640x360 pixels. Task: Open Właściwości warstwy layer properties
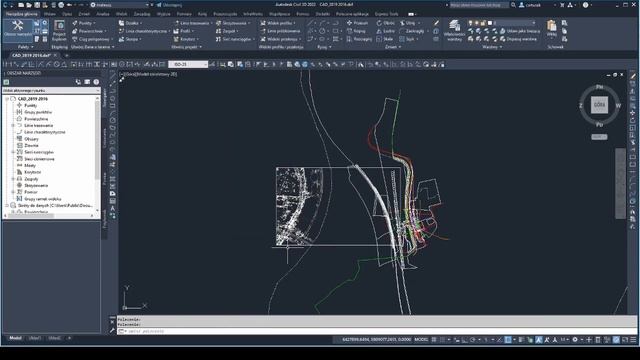point(454,31)
